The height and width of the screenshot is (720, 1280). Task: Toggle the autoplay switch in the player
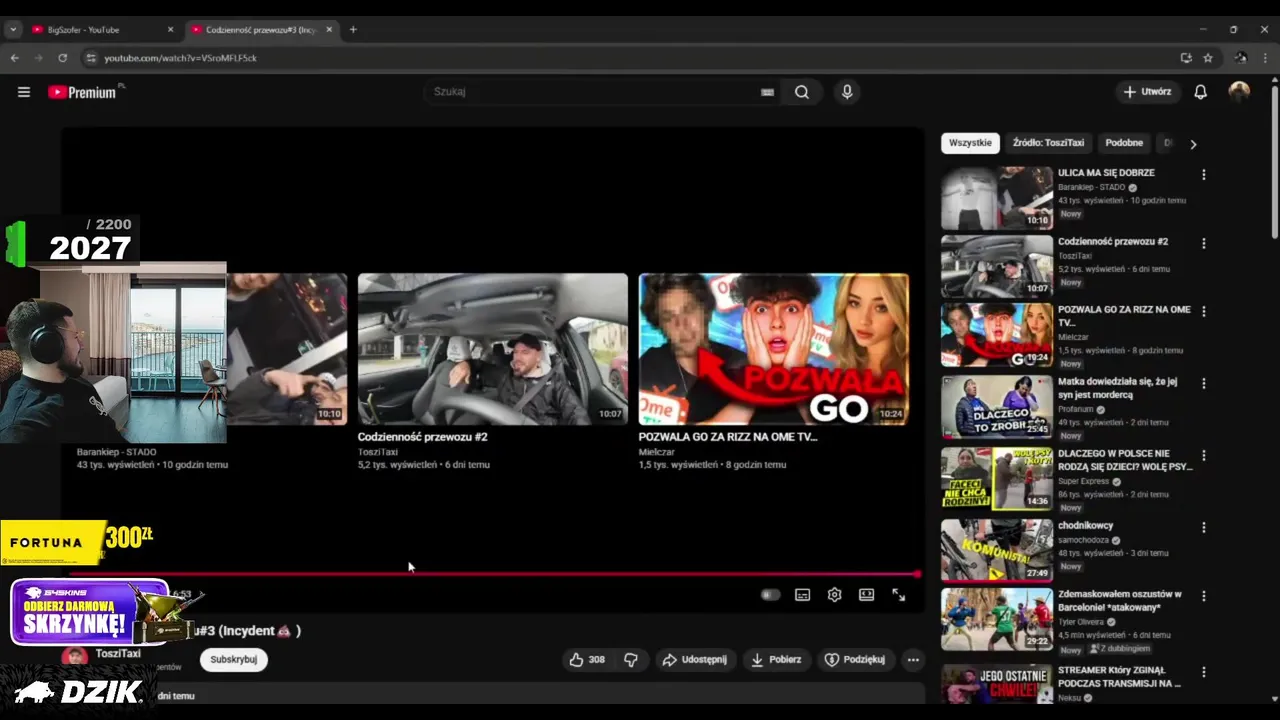click(770, 595)
